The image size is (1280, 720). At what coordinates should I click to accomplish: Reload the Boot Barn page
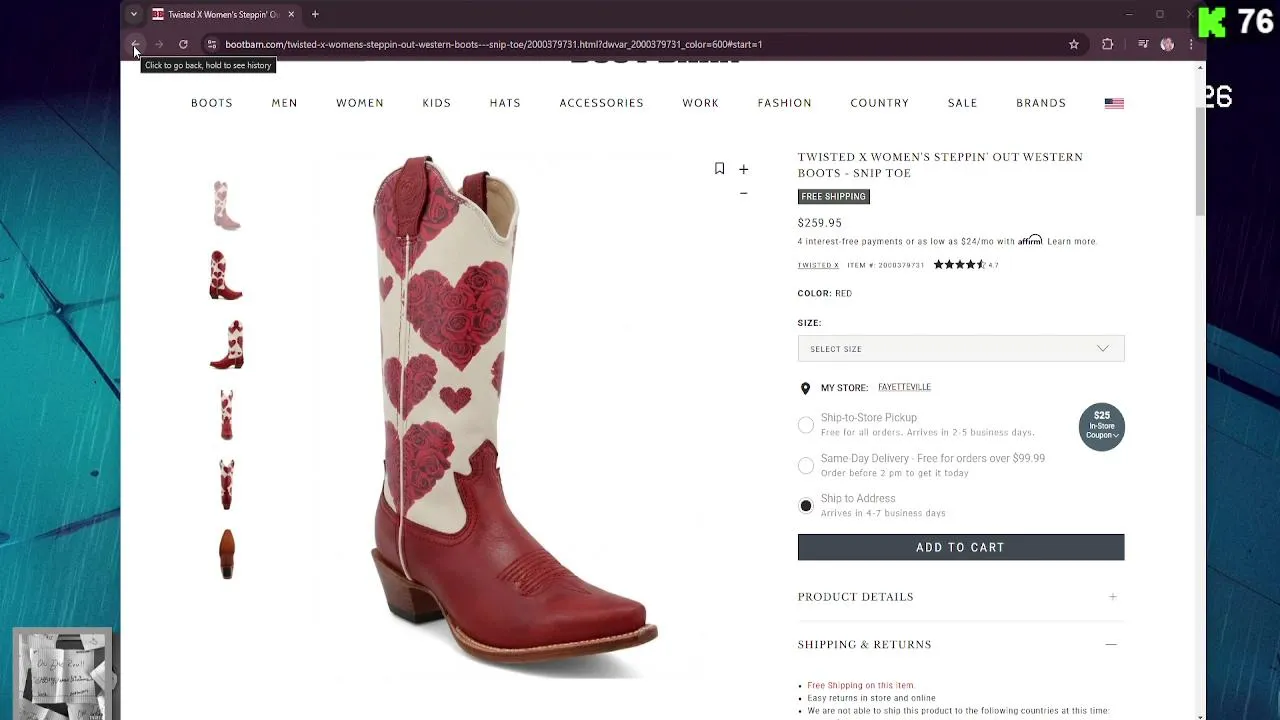click(183, 44)
